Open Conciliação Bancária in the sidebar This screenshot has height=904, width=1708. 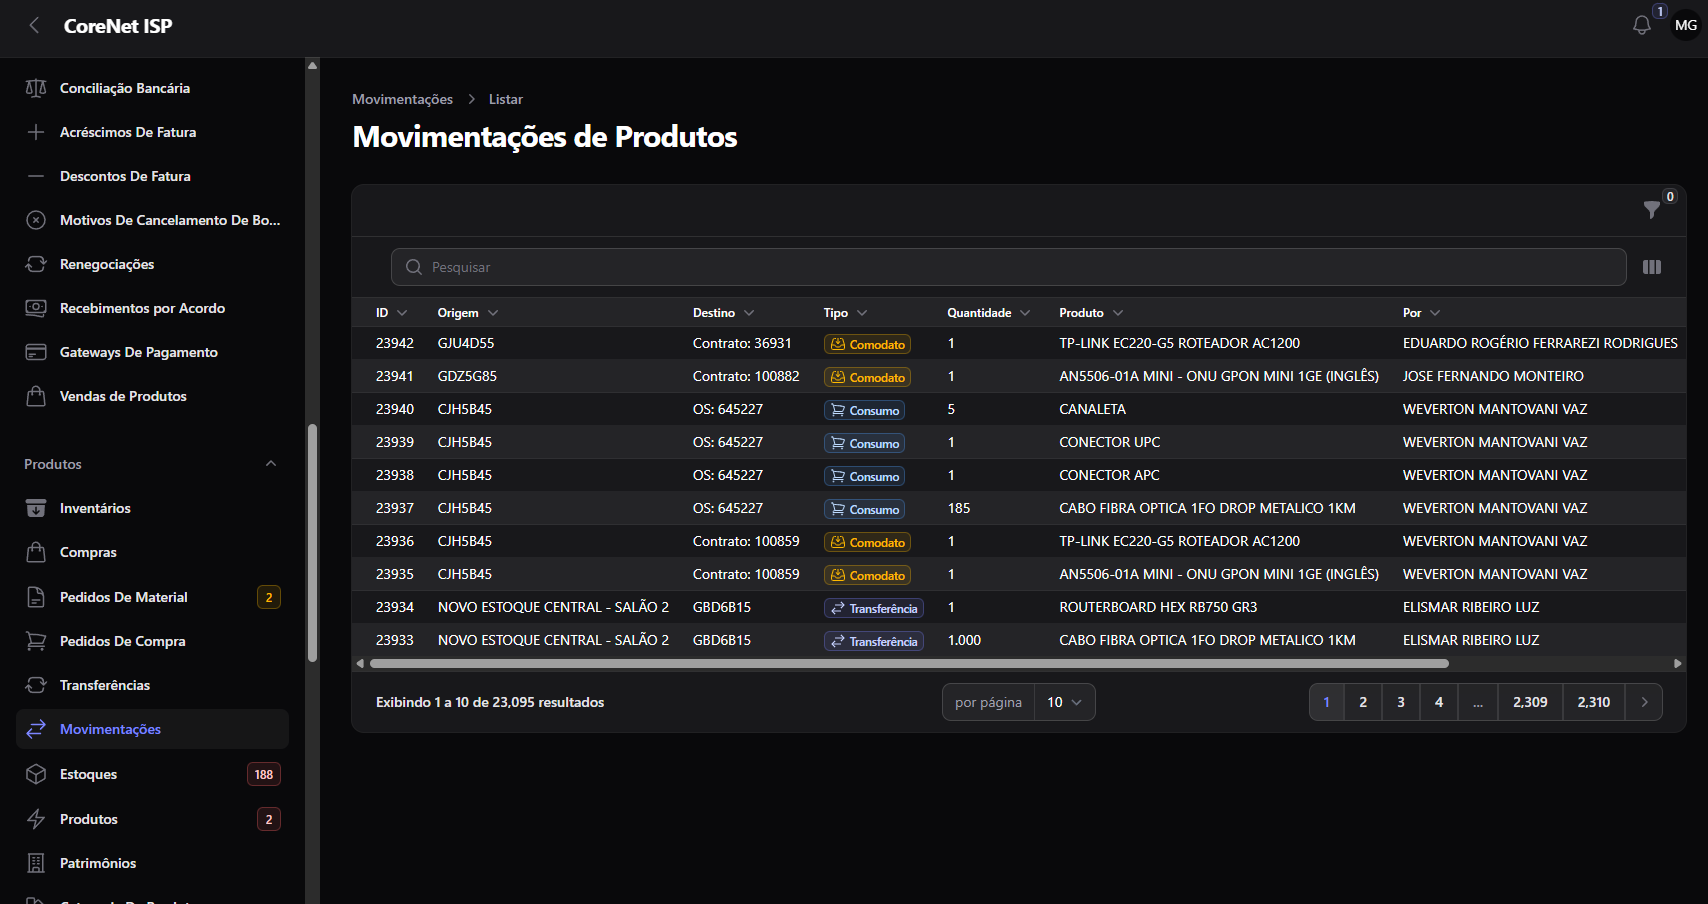[152, 88]
